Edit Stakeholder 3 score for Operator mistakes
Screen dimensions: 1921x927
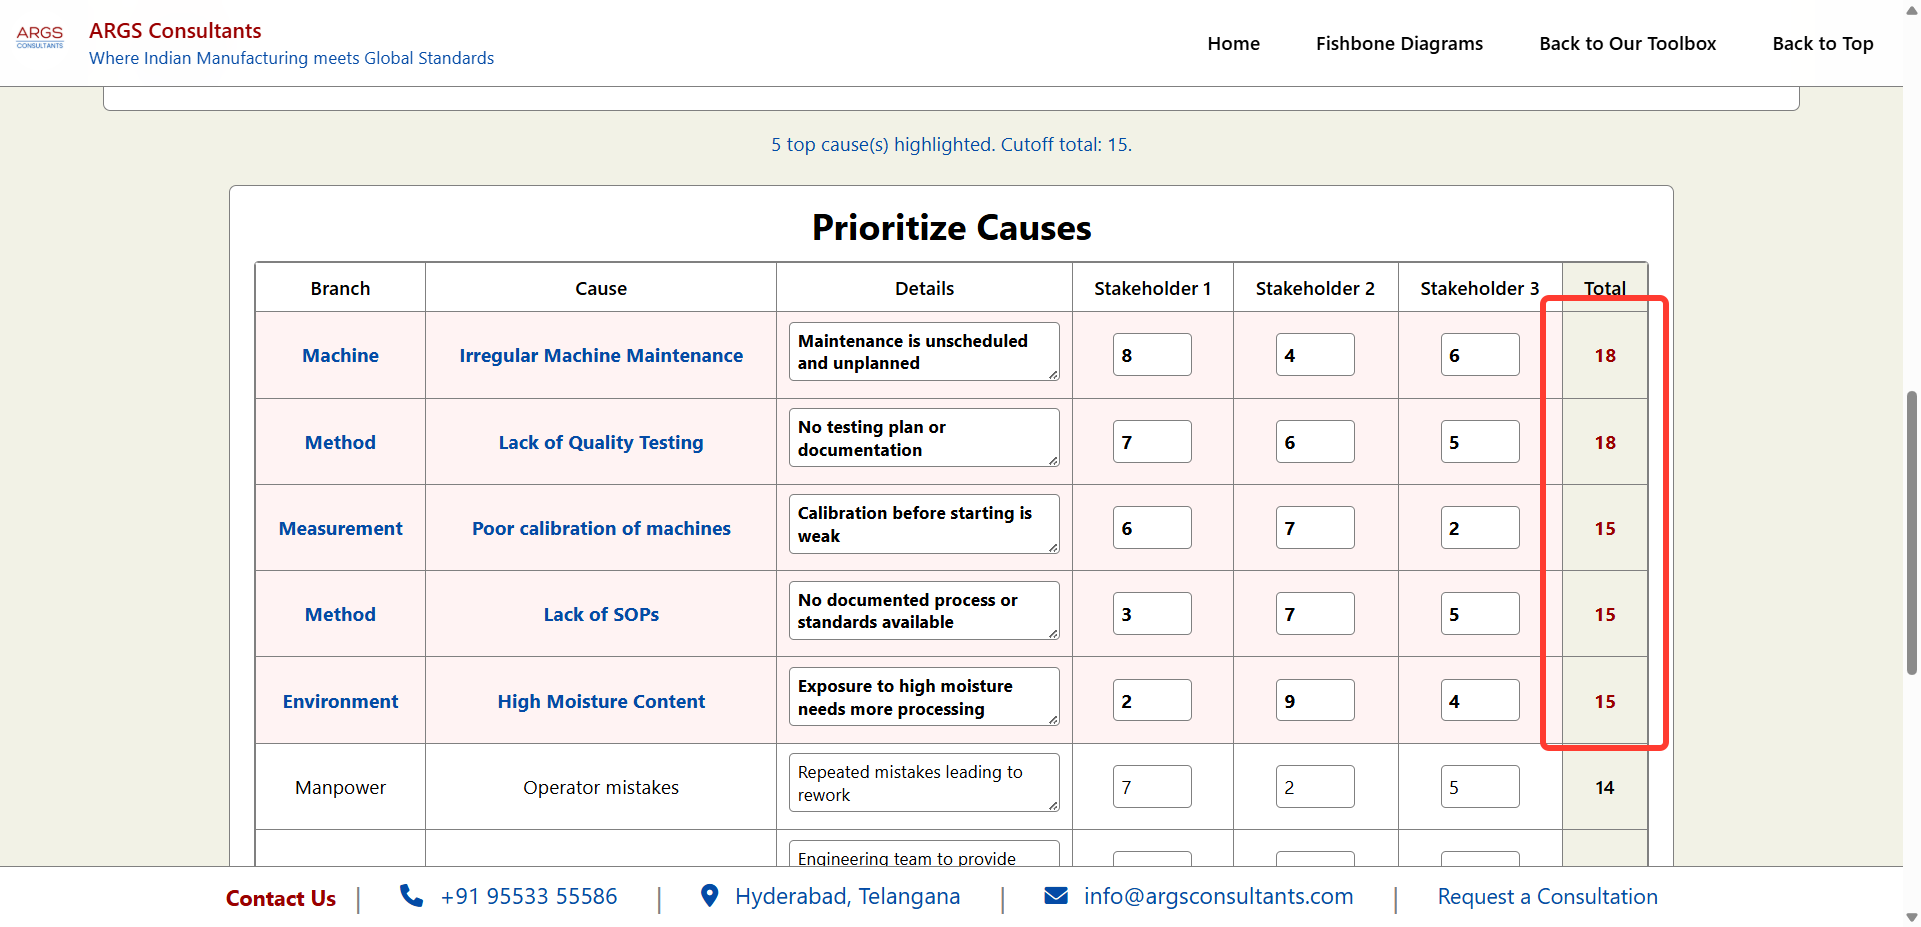[1480, 787]
